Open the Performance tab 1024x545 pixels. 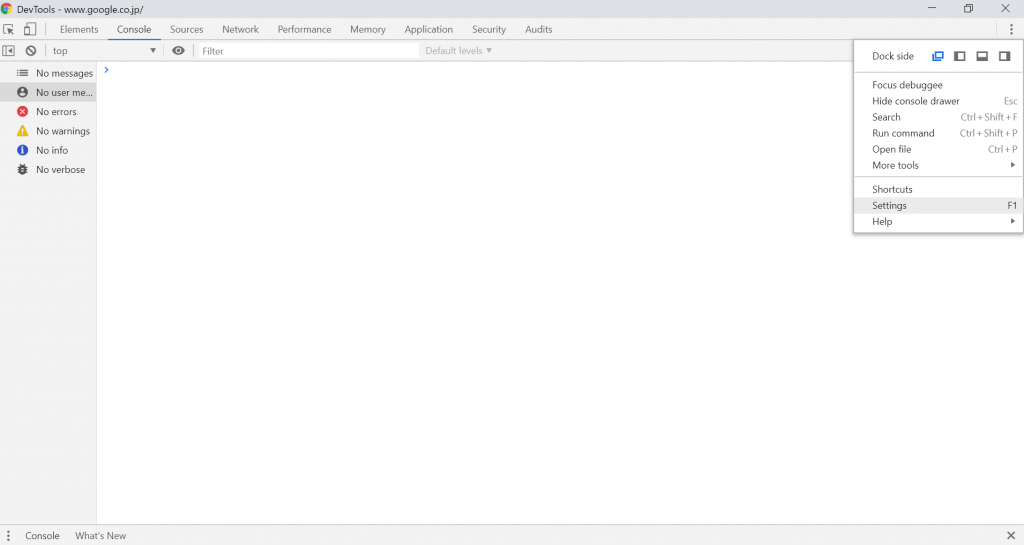(304, 29)
